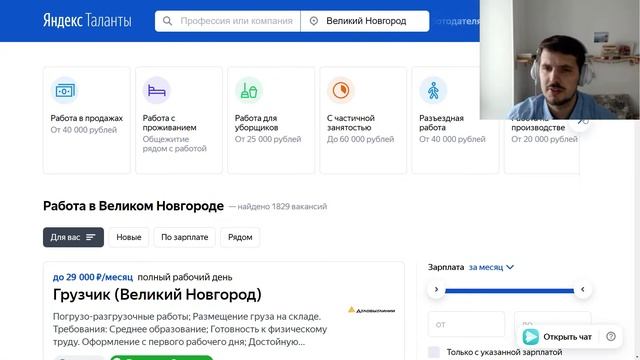Screen dimensions: 640x360
Task: Switch to the Новые tab
Action: pos(129,237)
